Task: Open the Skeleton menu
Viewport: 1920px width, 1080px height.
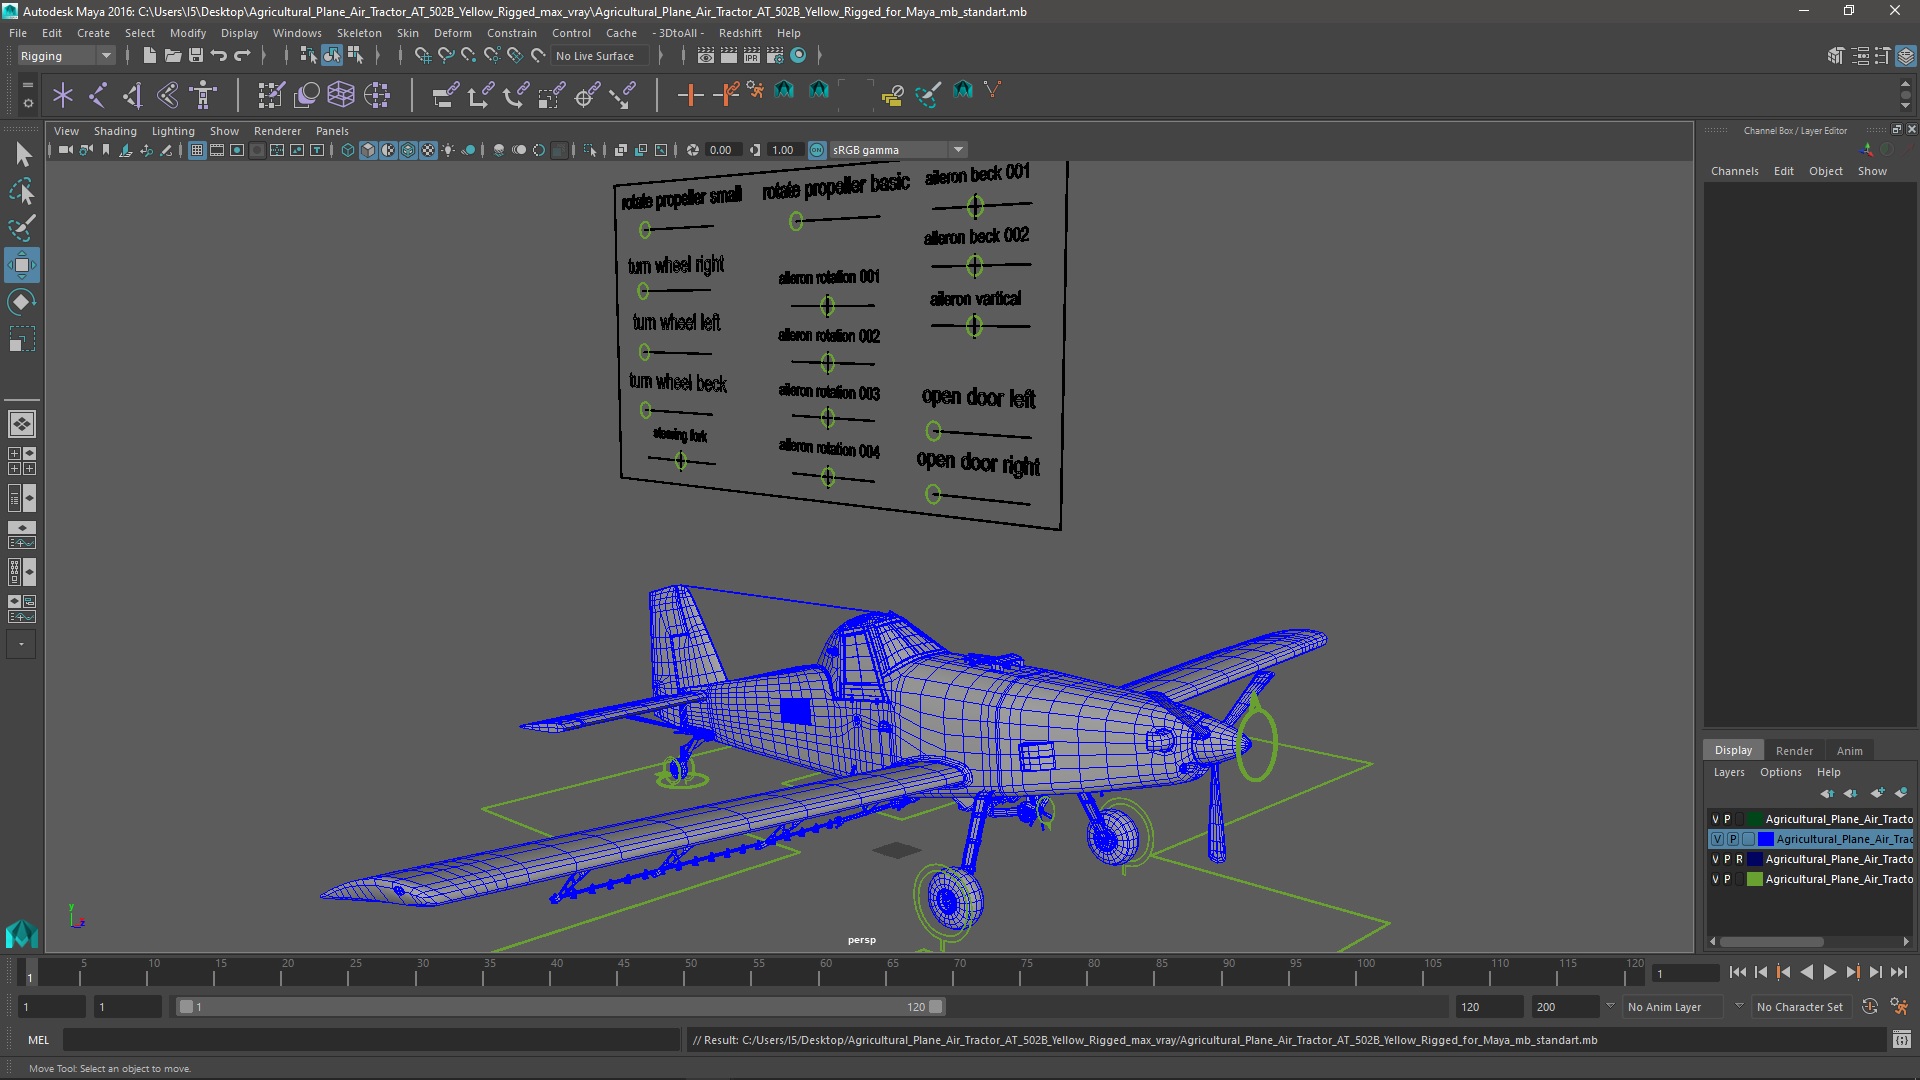Action: point(359,33)
